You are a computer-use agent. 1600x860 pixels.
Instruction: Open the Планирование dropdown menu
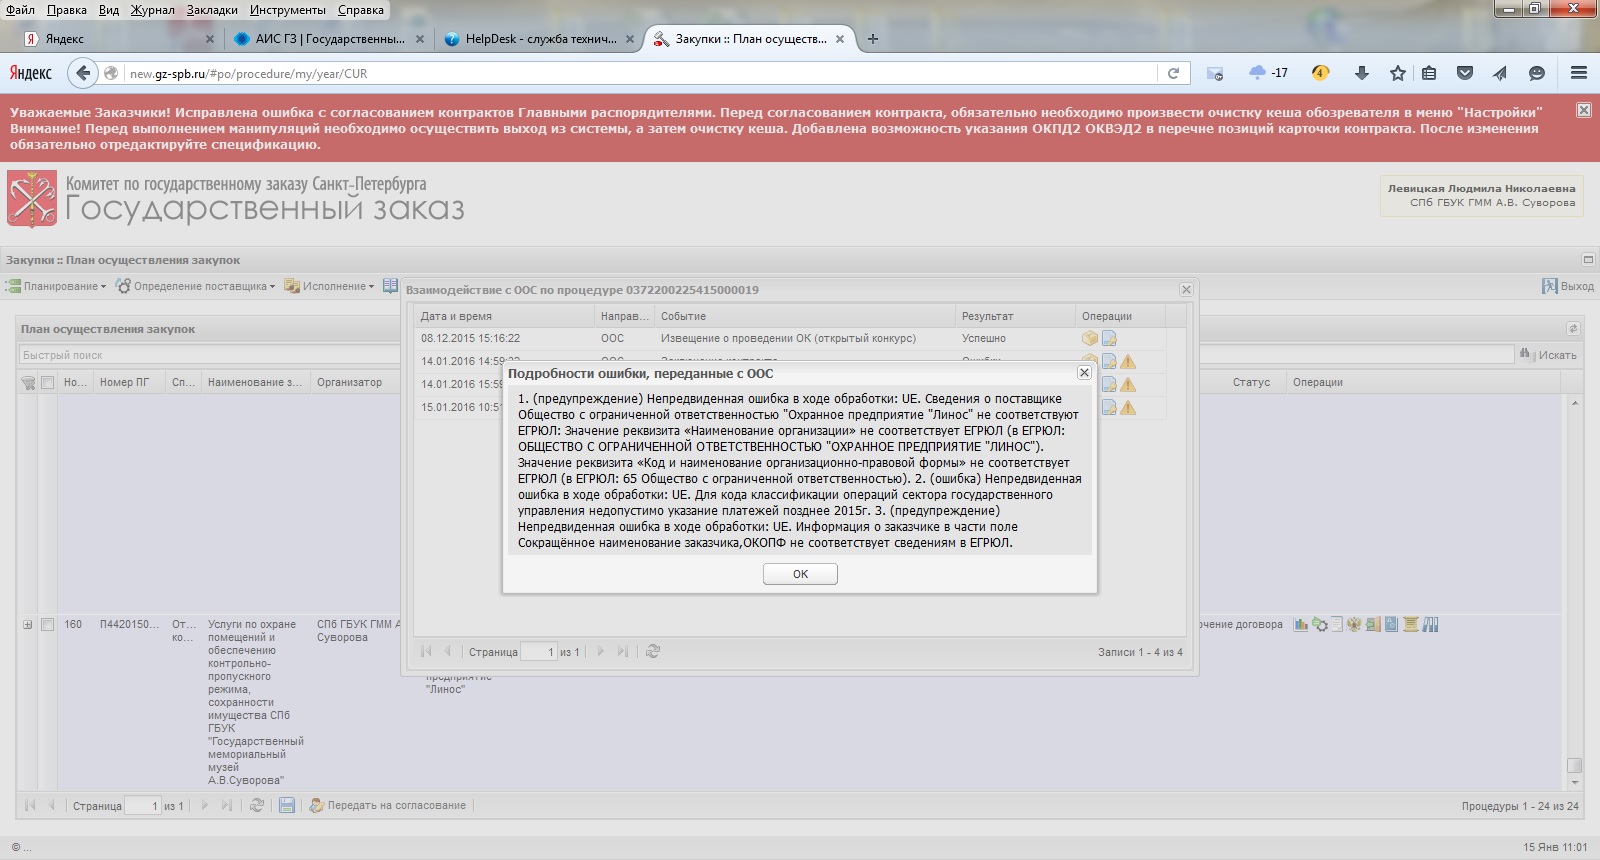56,286
